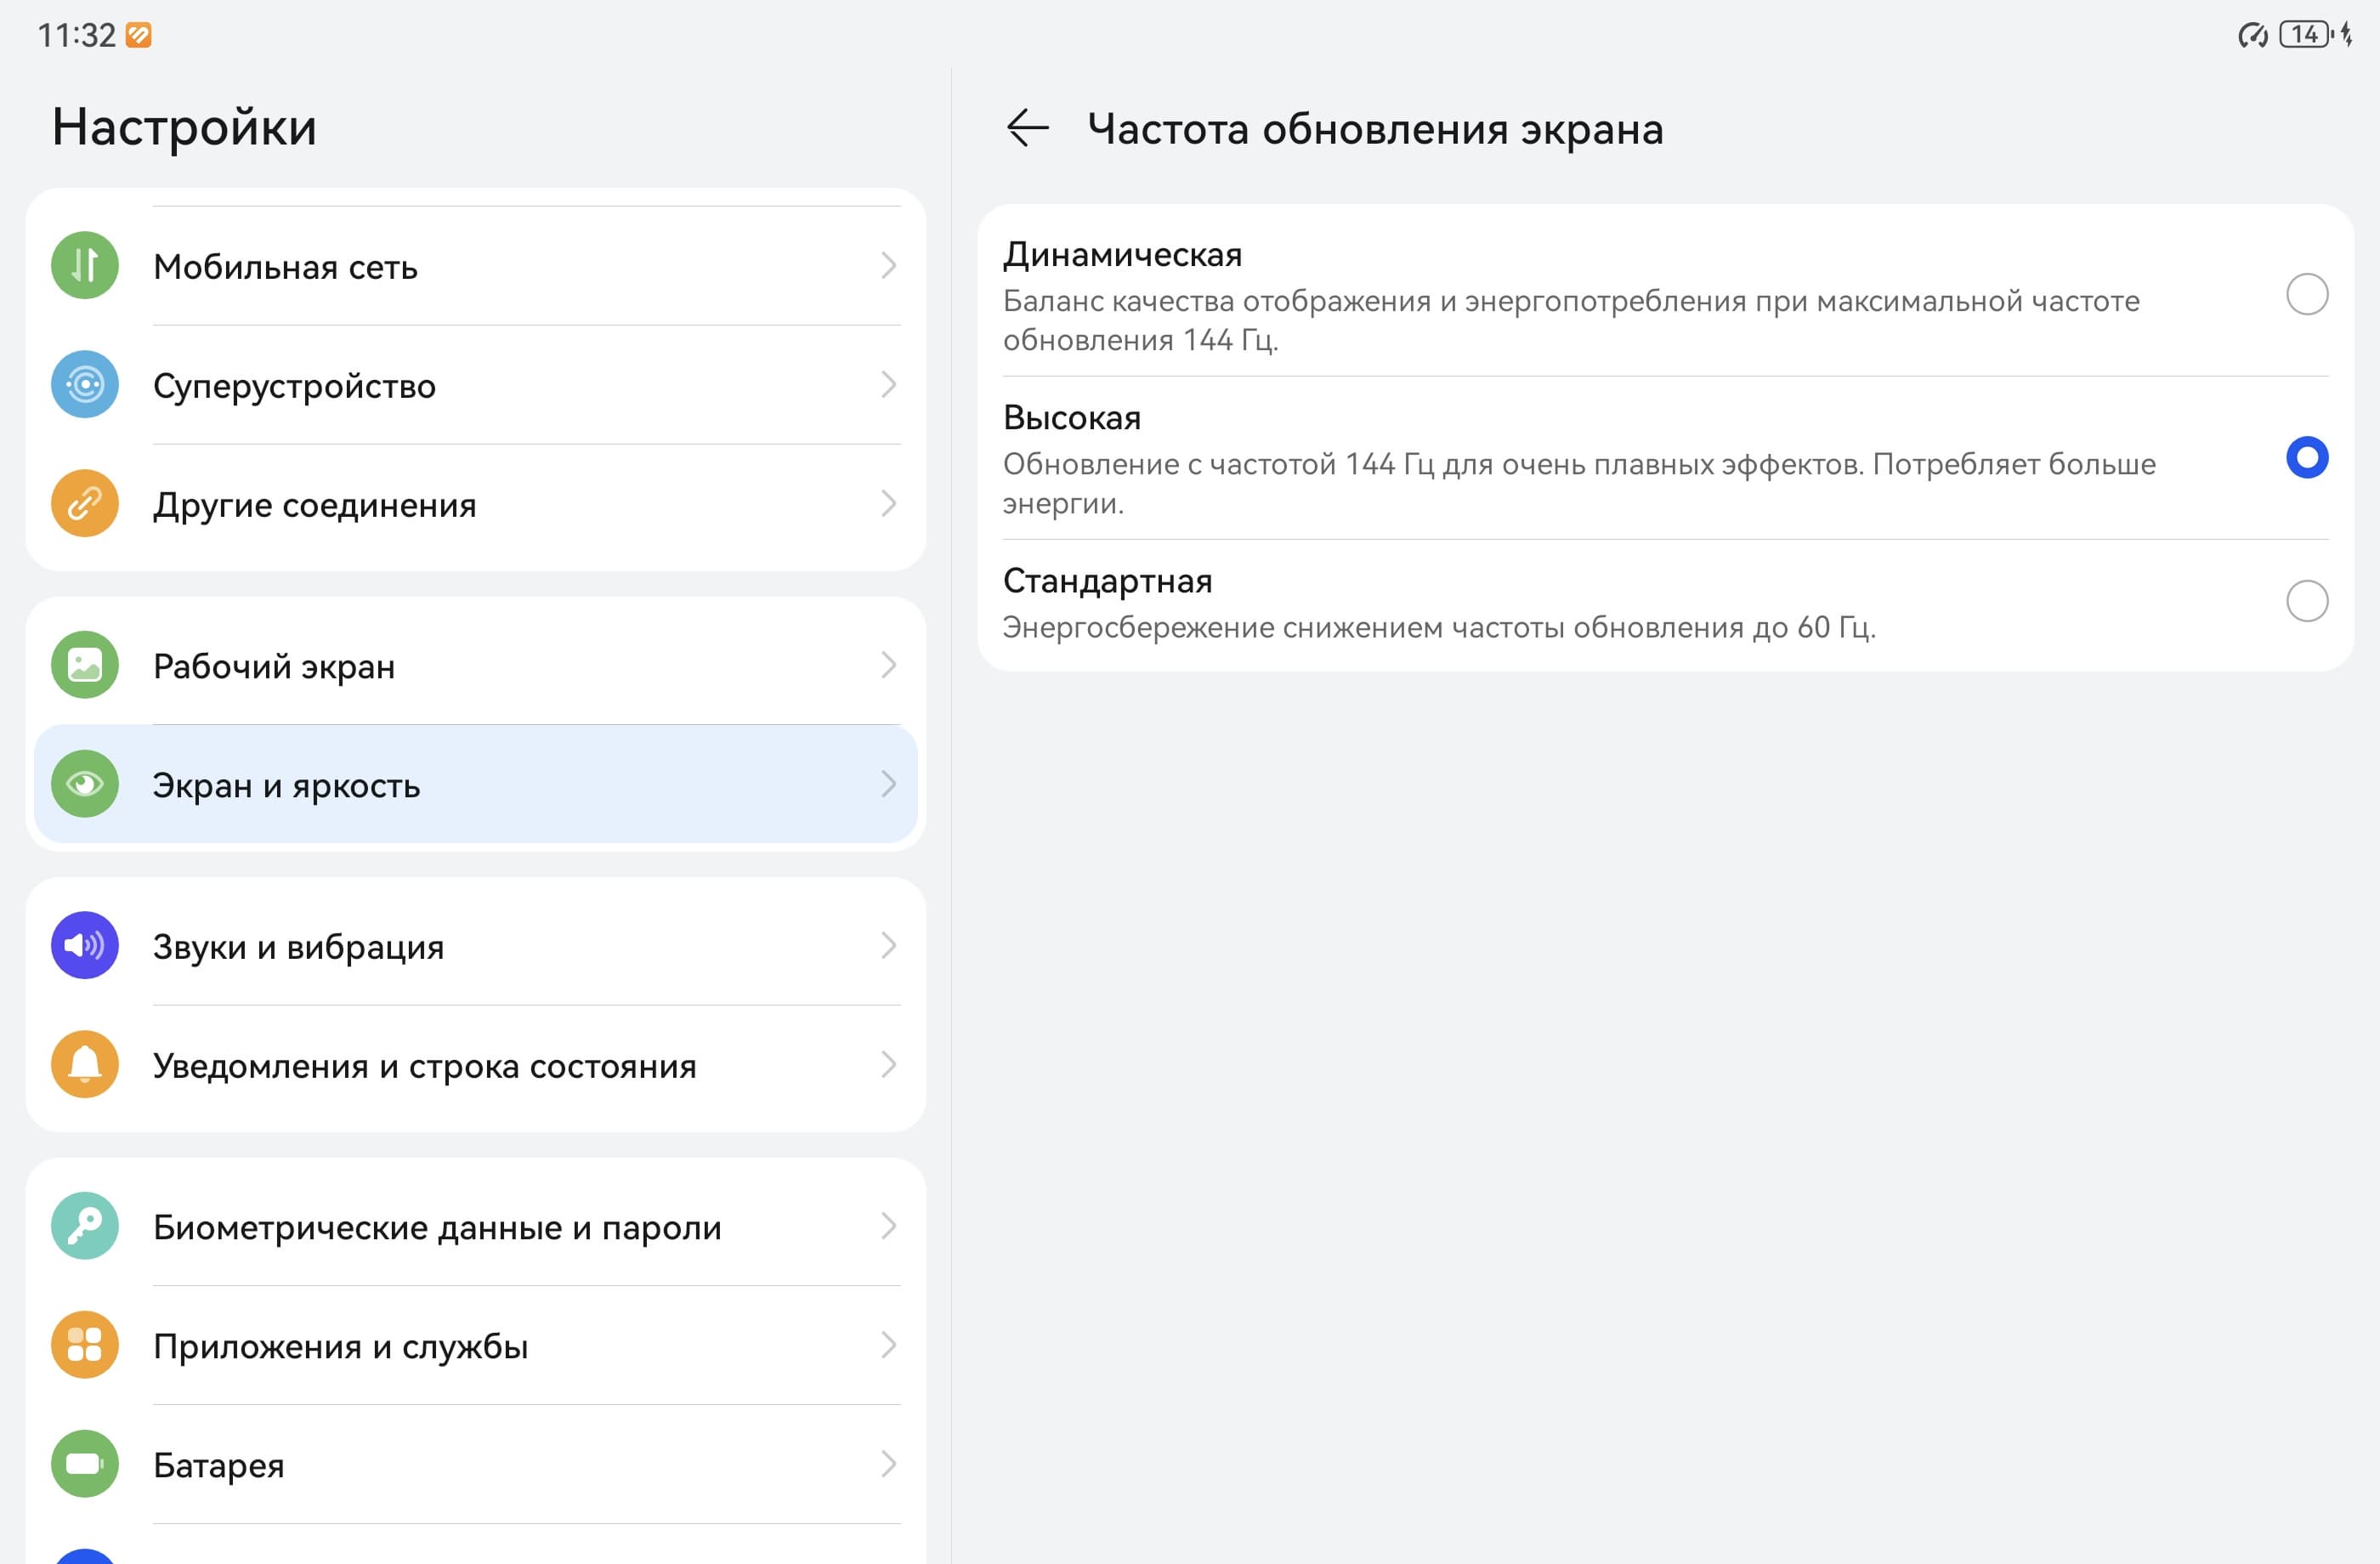This screenshot has height=1564, width=2380.
Task: Open Уведомления и строка состояния settings
Action: pos(425,1066)
